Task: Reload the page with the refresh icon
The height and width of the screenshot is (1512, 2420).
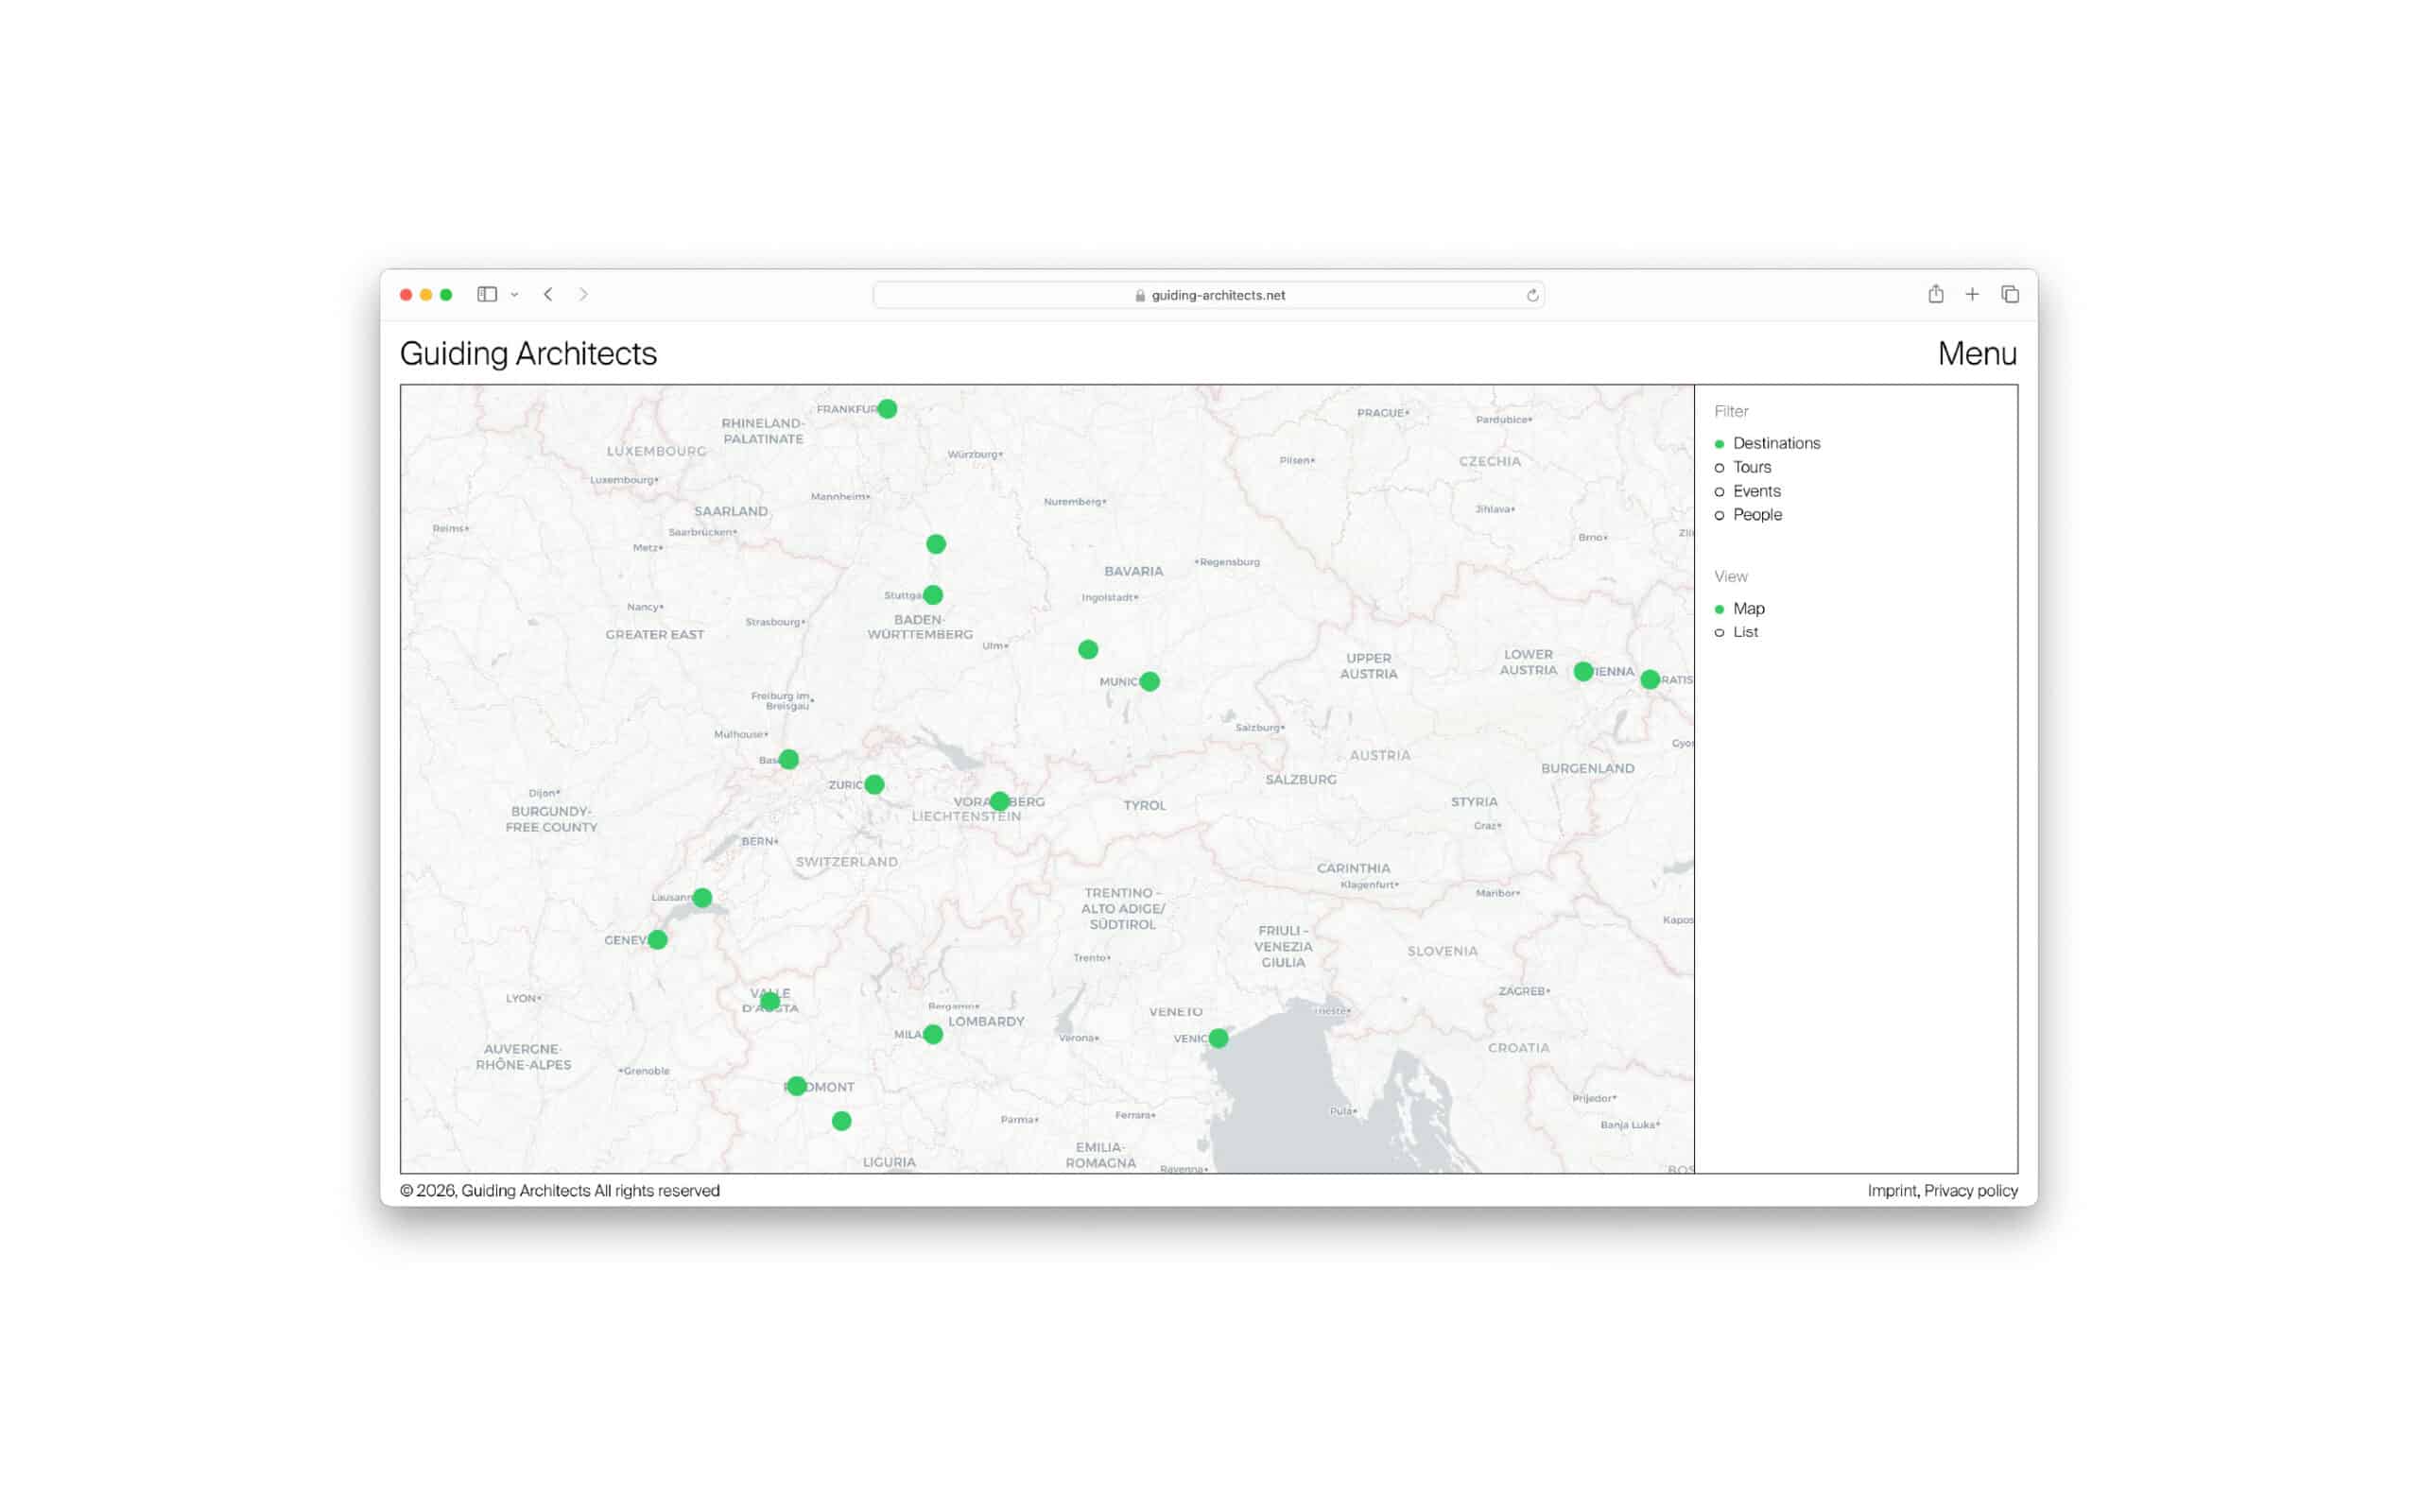Action: (x=1532, y=295)
